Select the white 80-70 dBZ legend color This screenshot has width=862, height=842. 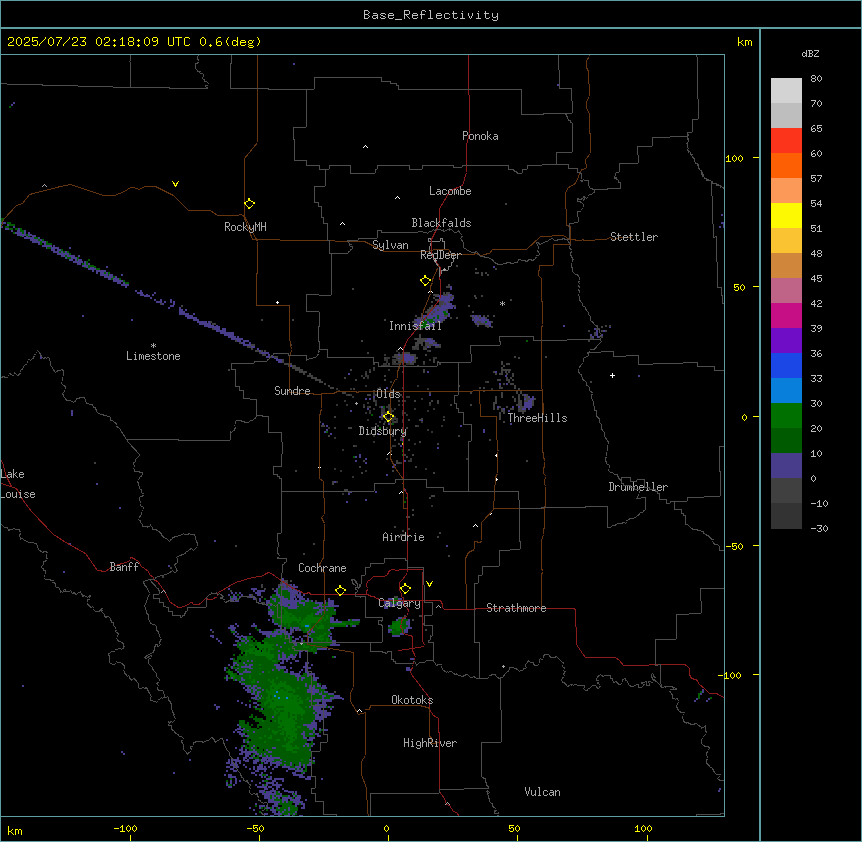pyautogui.click(x=786, y=91)
